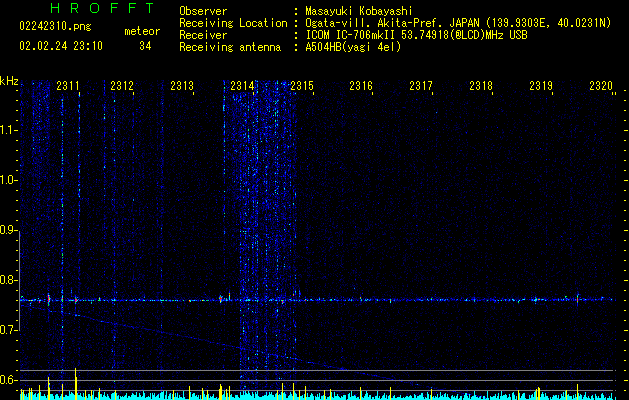Click the 2312 time marker
Screen dimensions: 629x400
[122, 86]
